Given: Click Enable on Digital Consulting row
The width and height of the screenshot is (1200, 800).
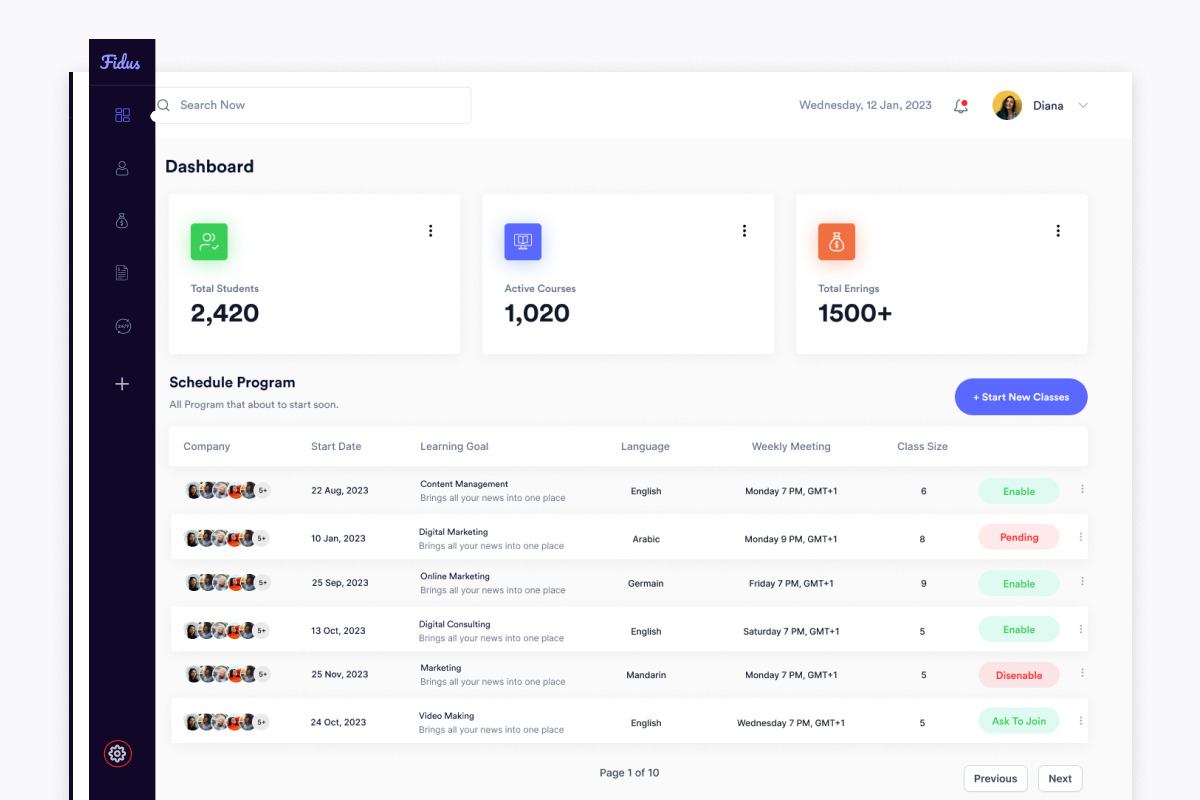Looking at the screenshot, I should point(1019,629).
